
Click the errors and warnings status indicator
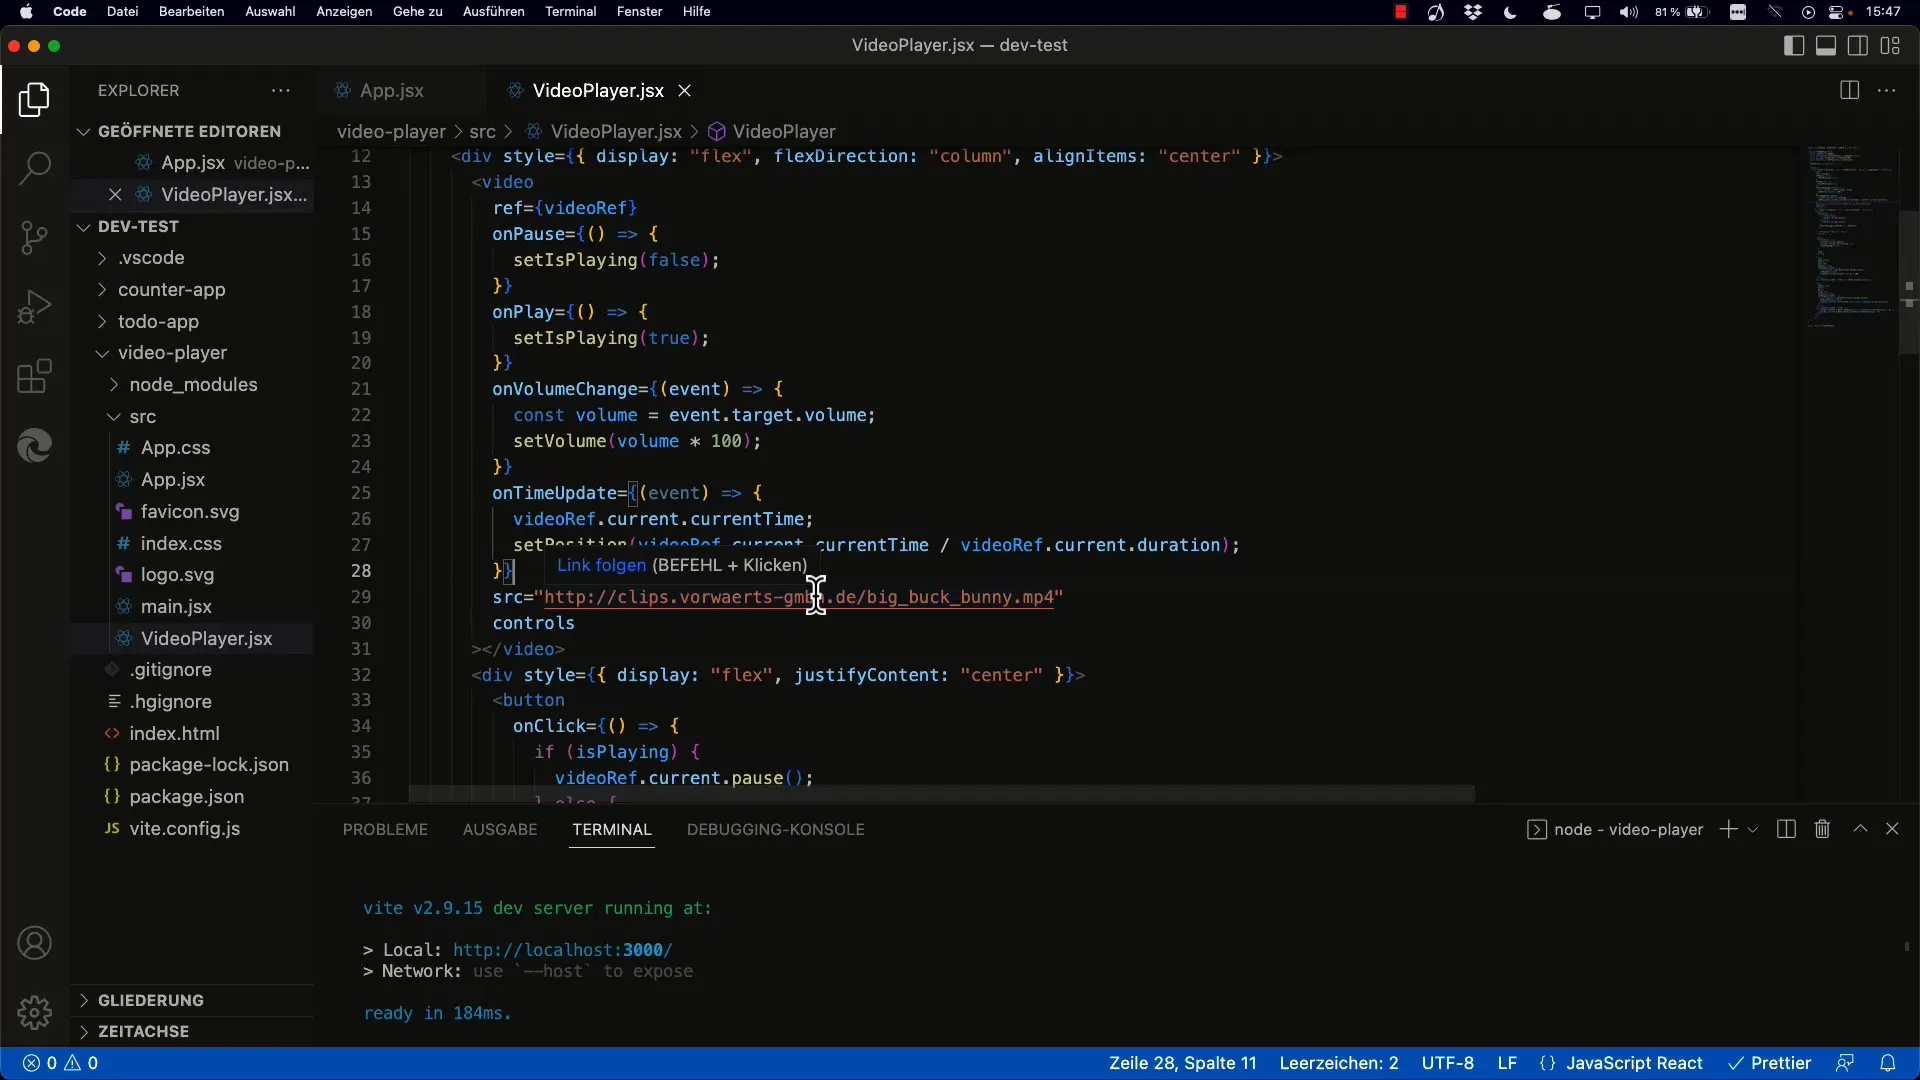60,1063
